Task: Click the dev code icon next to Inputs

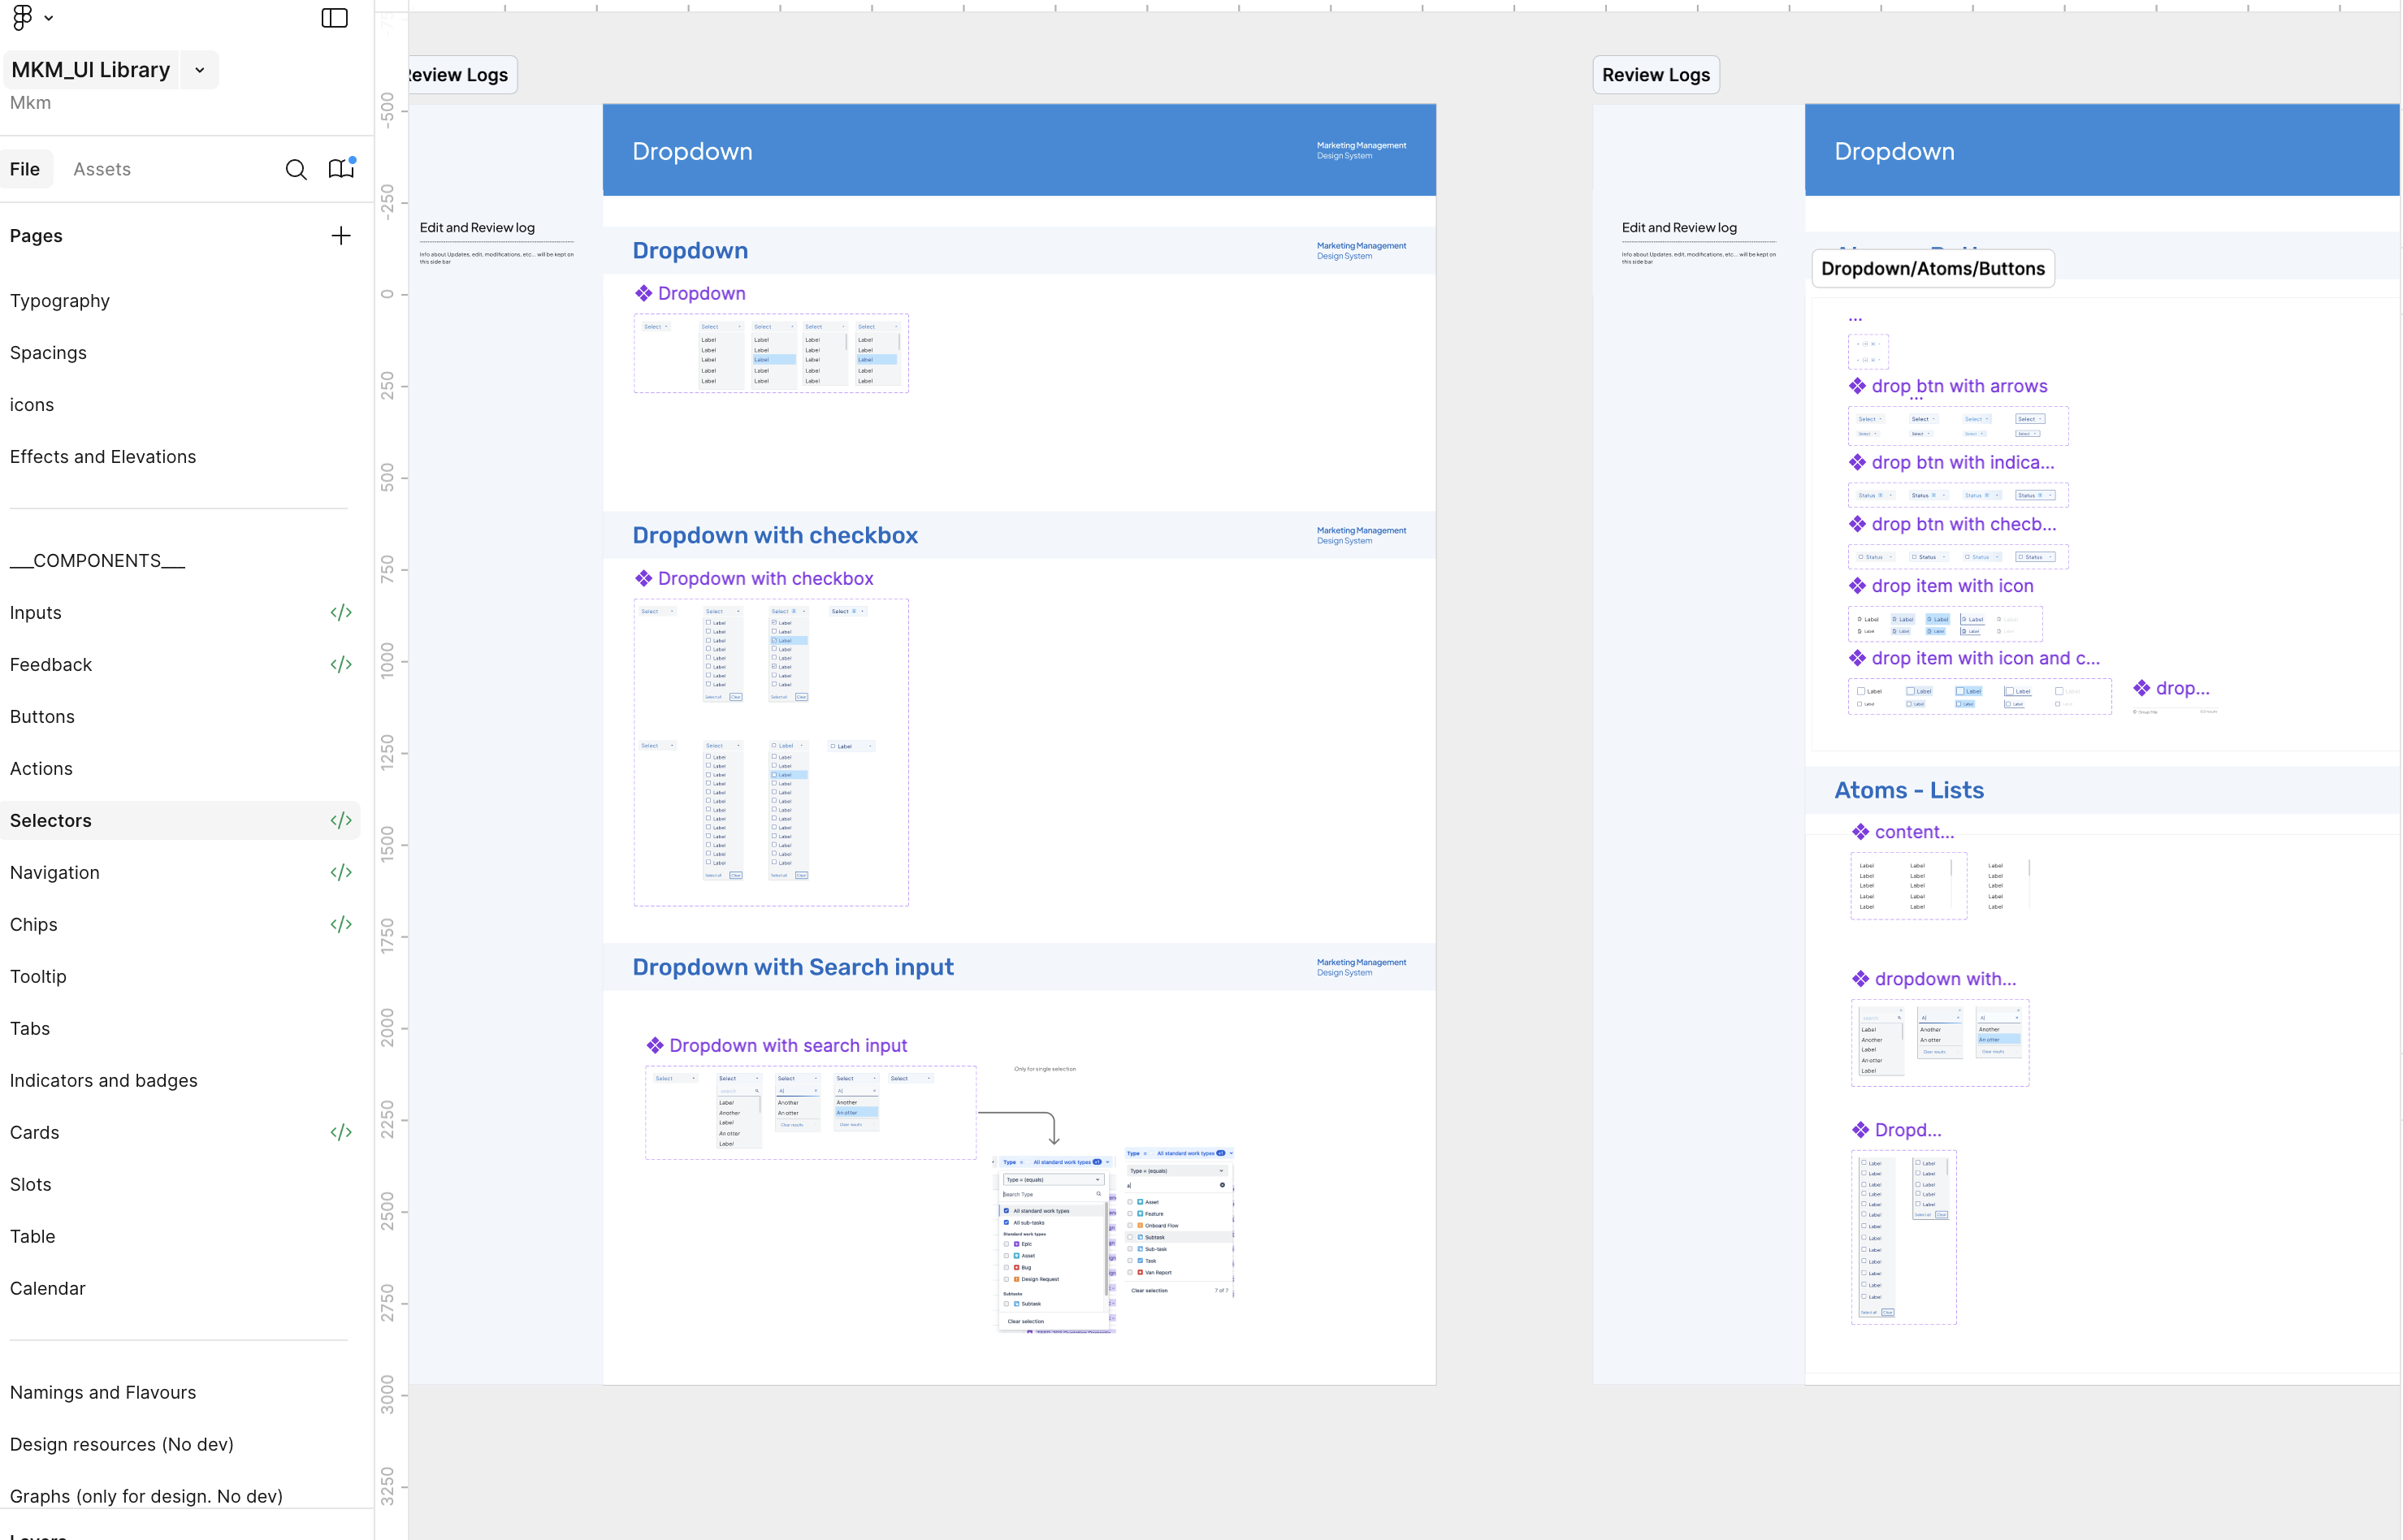Action: (341, 612)
